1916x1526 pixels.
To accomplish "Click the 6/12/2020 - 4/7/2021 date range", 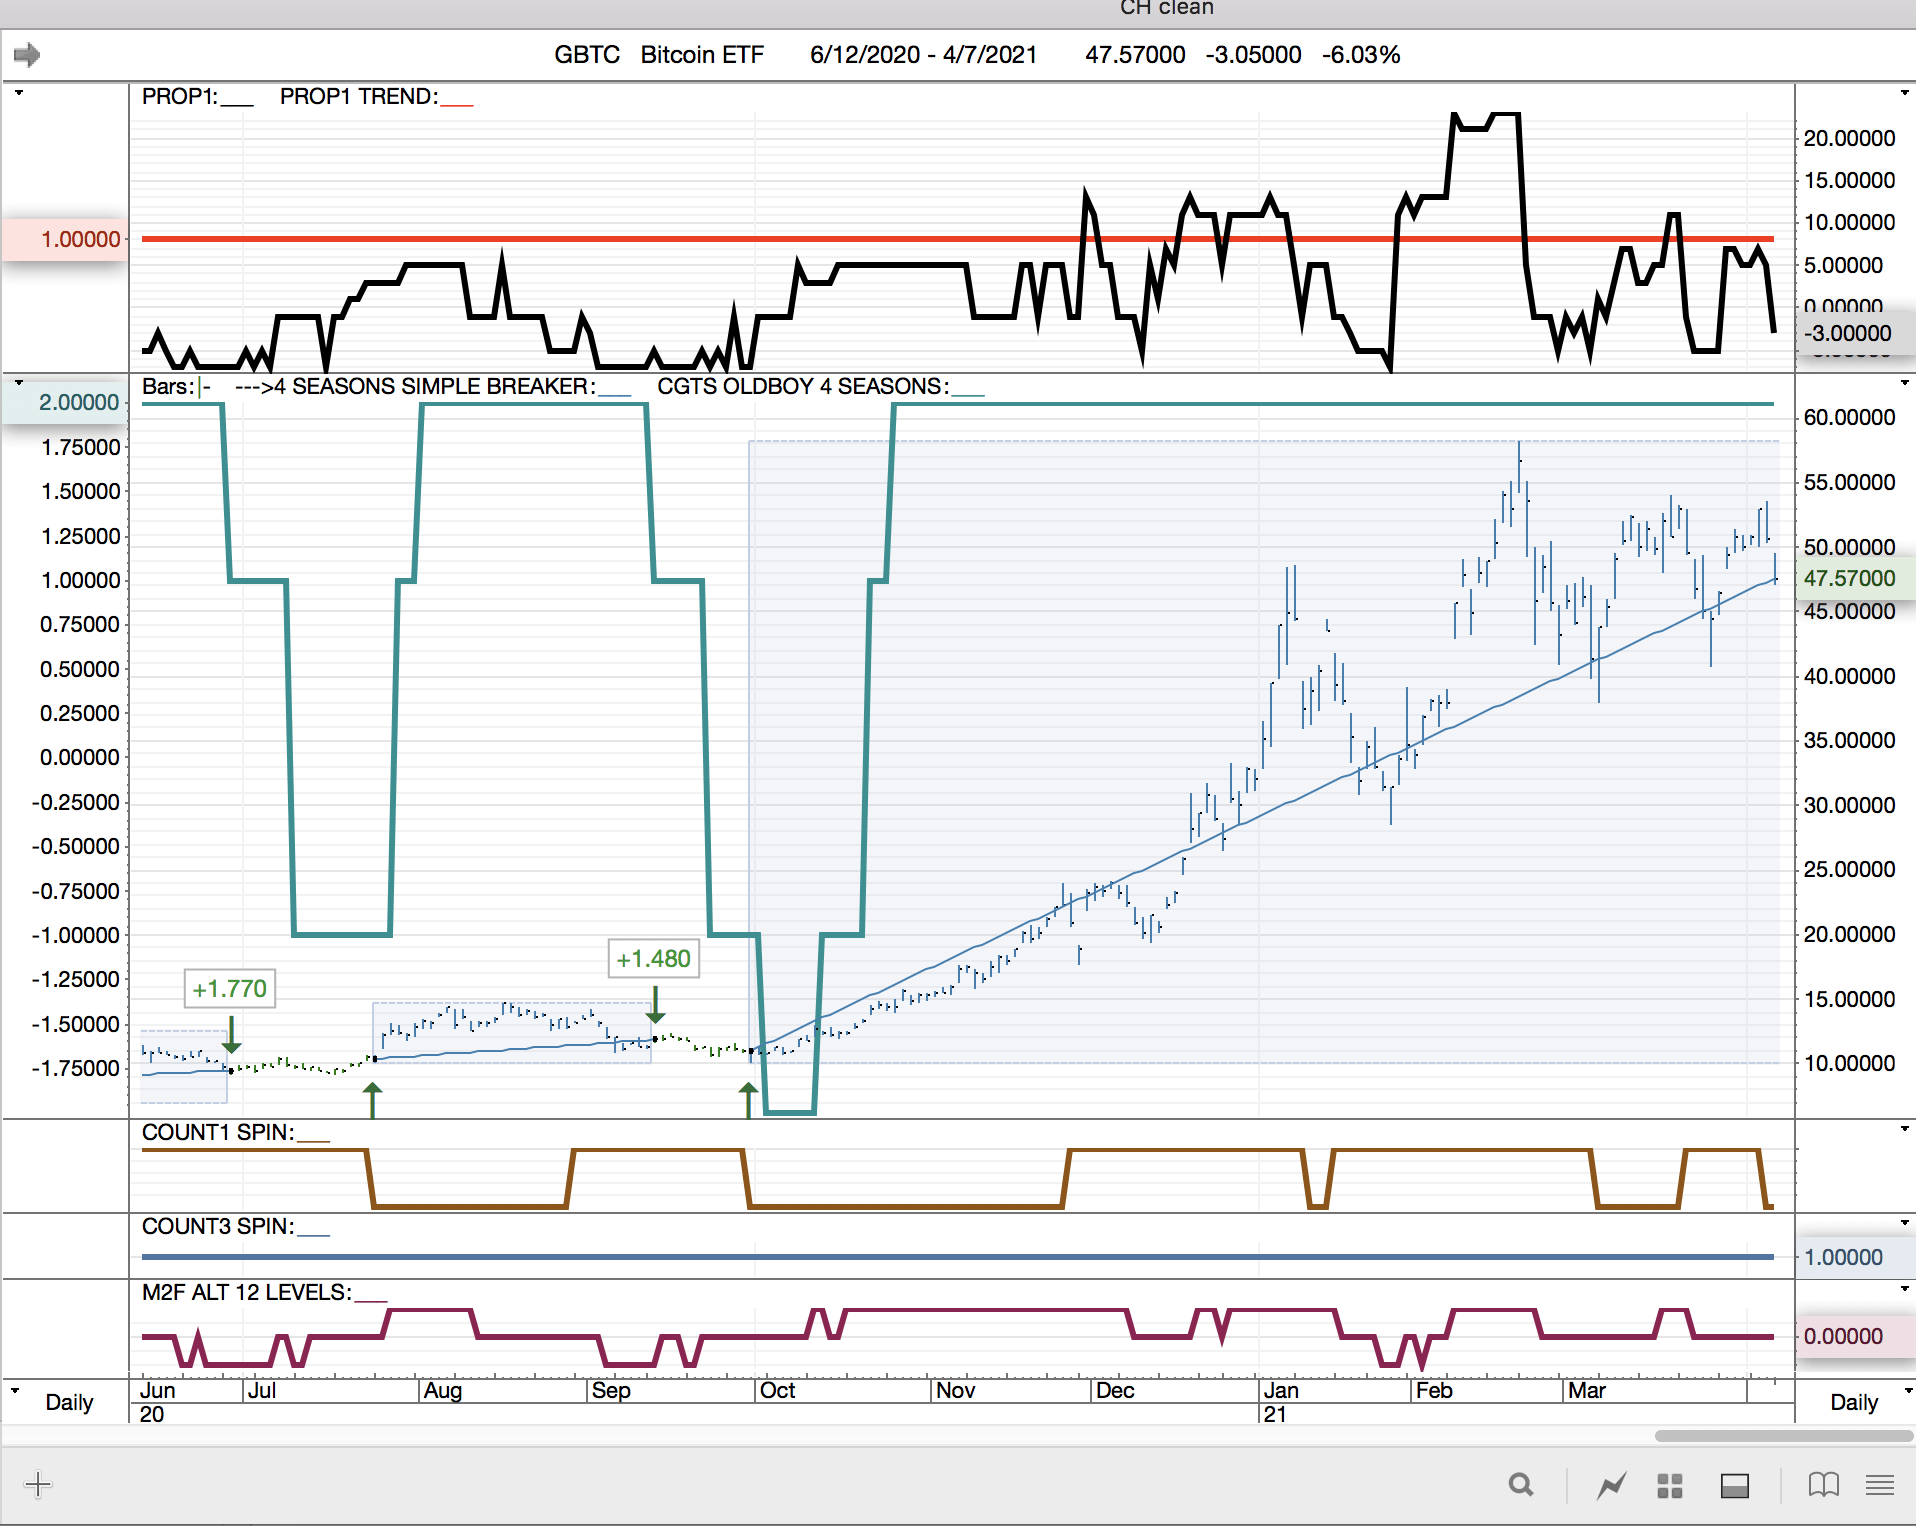I will point(924,55).
